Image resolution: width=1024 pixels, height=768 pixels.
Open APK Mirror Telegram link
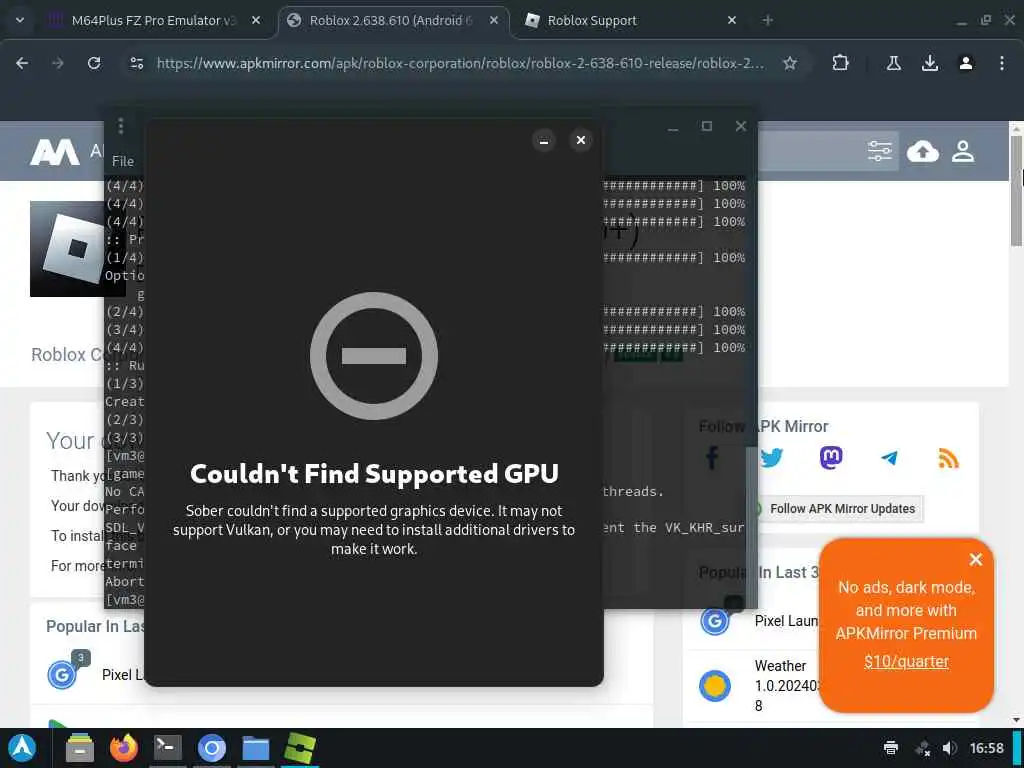(889, 458)
